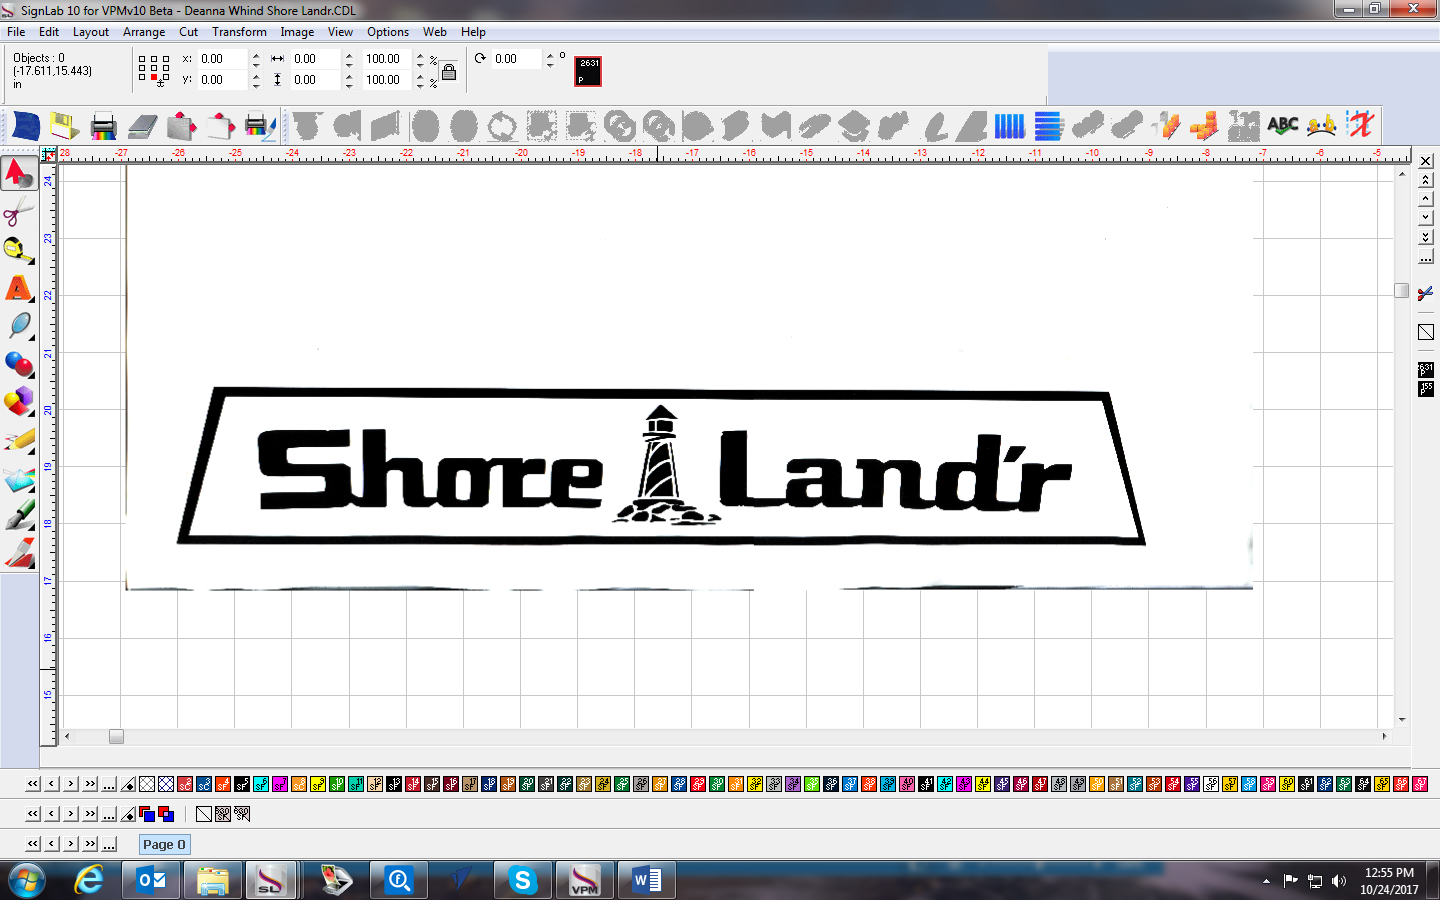This screenshot has width=1440, height=900.
Task: Pick the green pen tool in the left toolbox
Action: pos(18,516)
